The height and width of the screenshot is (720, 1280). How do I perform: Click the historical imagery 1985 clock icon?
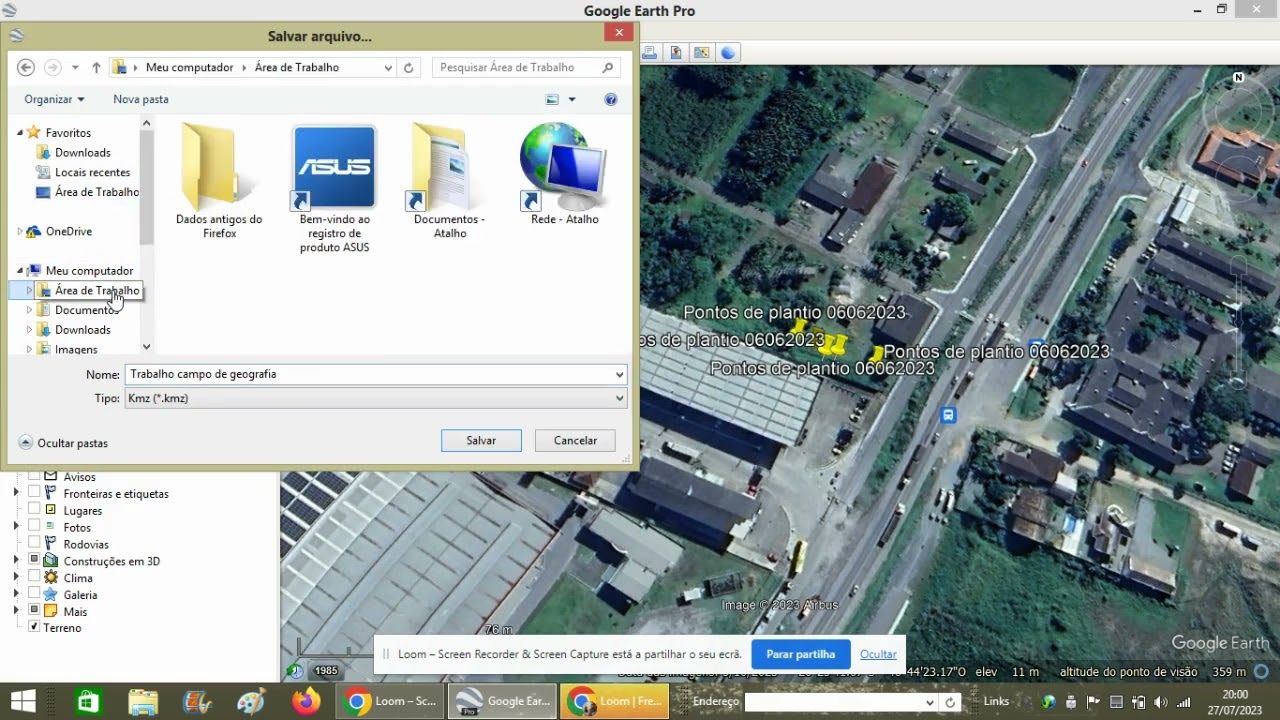pyautogui.click(x=296, y=671)
